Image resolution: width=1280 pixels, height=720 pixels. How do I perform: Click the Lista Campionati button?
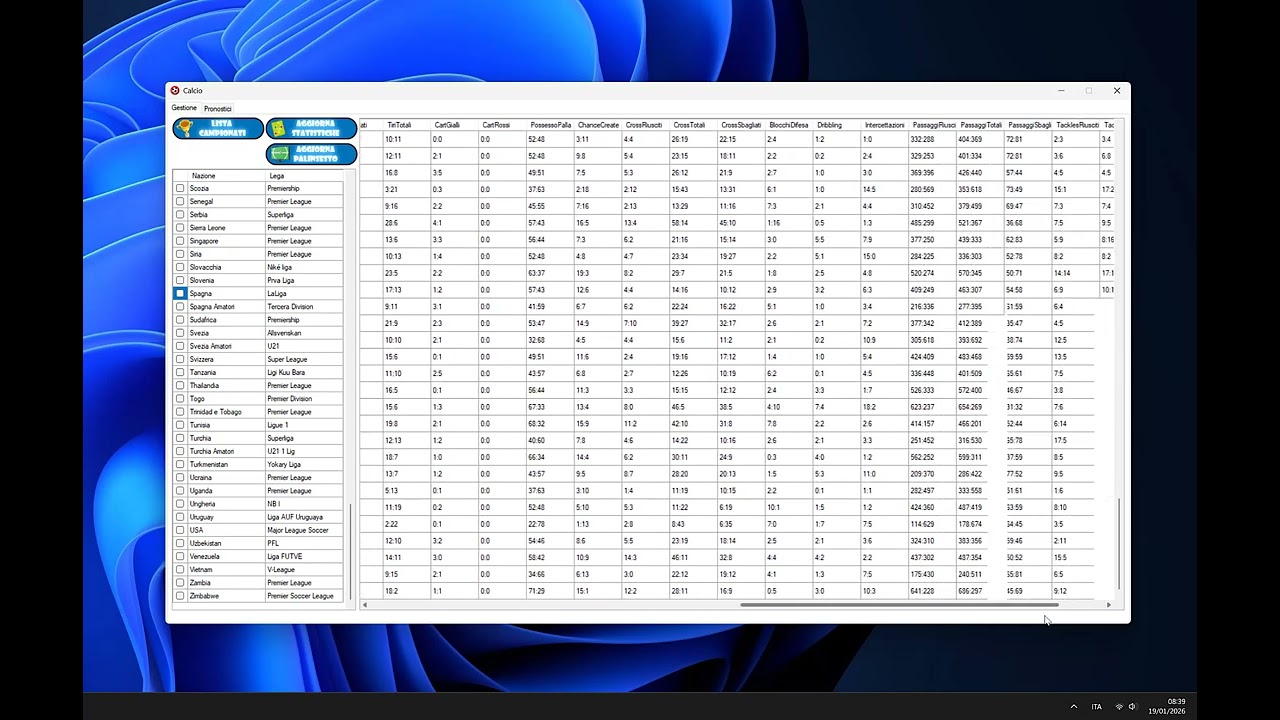click(218, 128)
